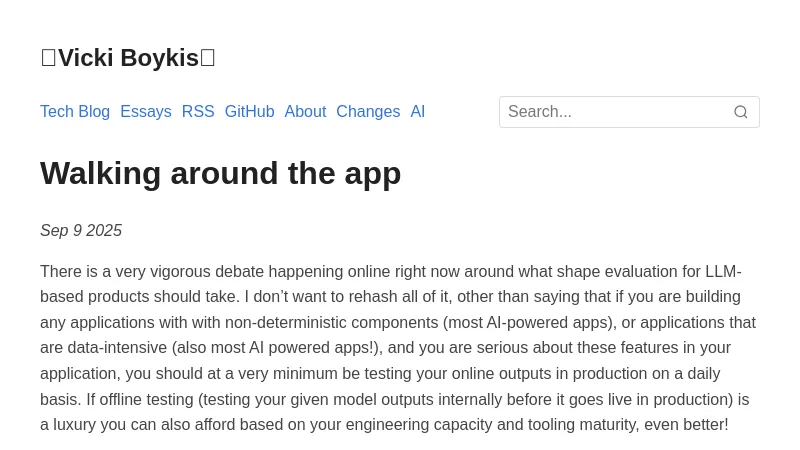Click the magnifier icon in the search box
This screenshot has width=800, height=450.
[741, 112]
